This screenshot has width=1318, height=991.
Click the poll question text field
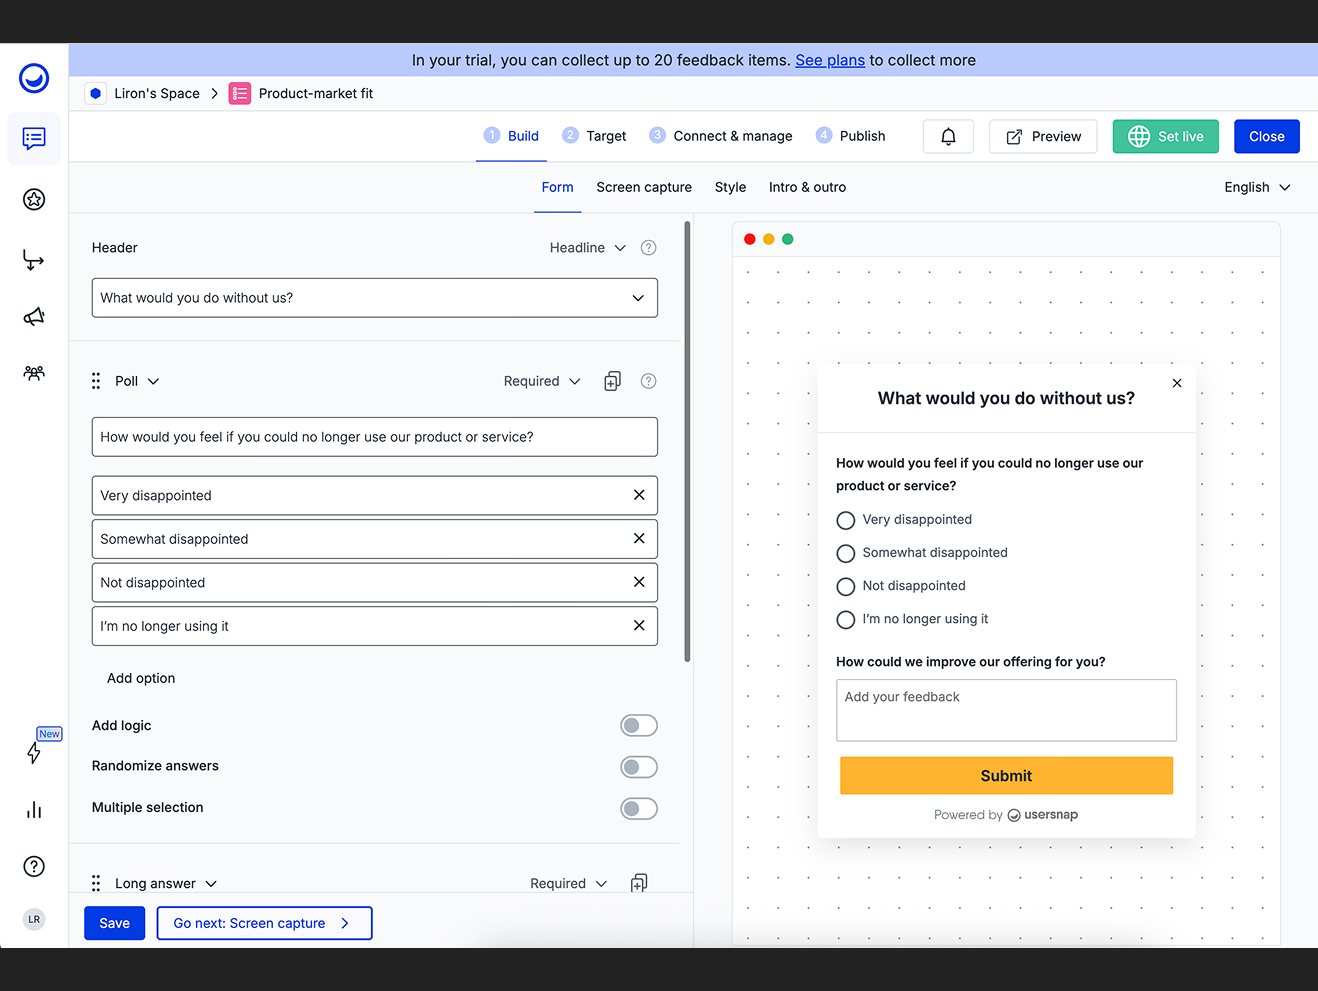tap(375, 437)
